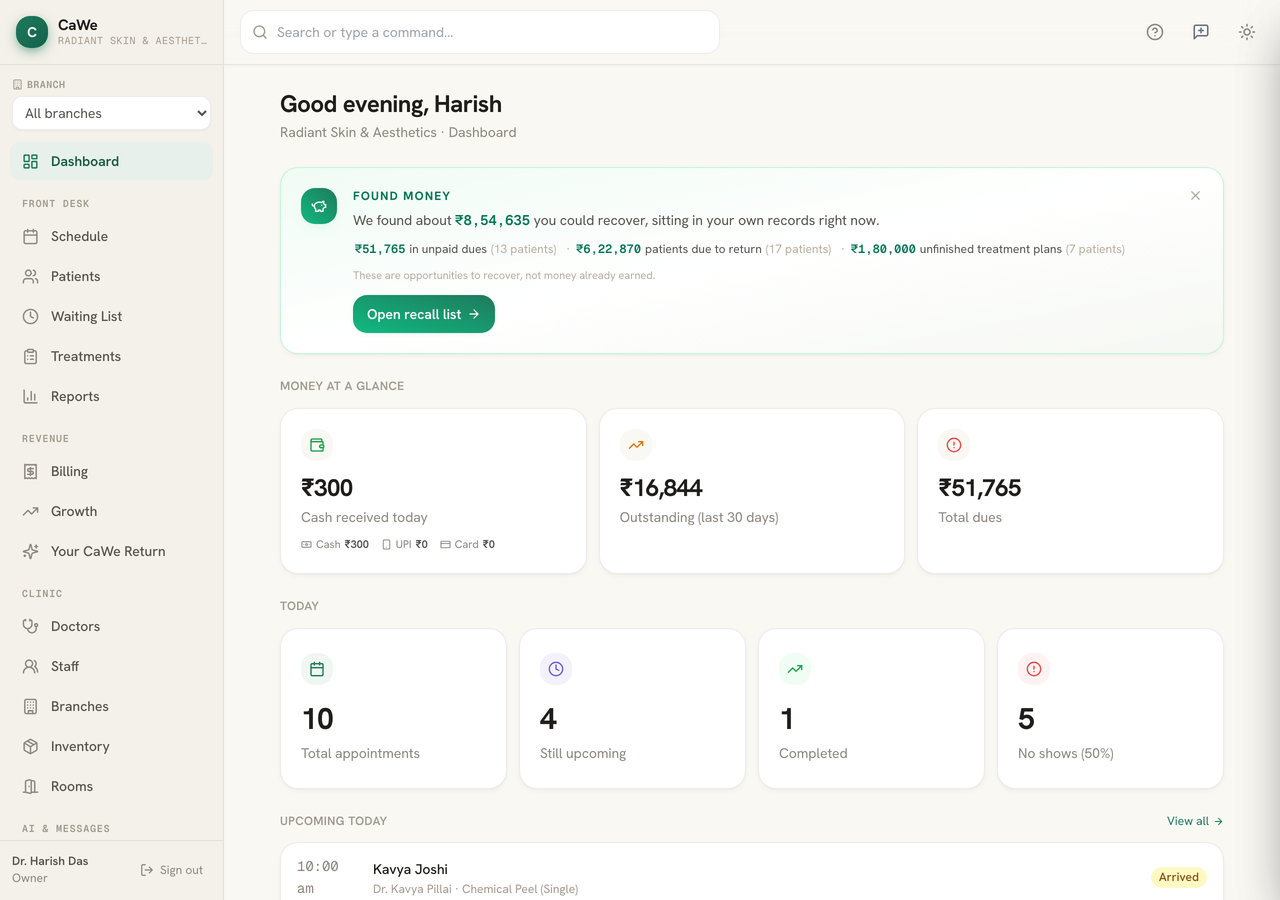Open Reports in the sidebar
This screenshot has width=1280, height=900.
point(112,396)
